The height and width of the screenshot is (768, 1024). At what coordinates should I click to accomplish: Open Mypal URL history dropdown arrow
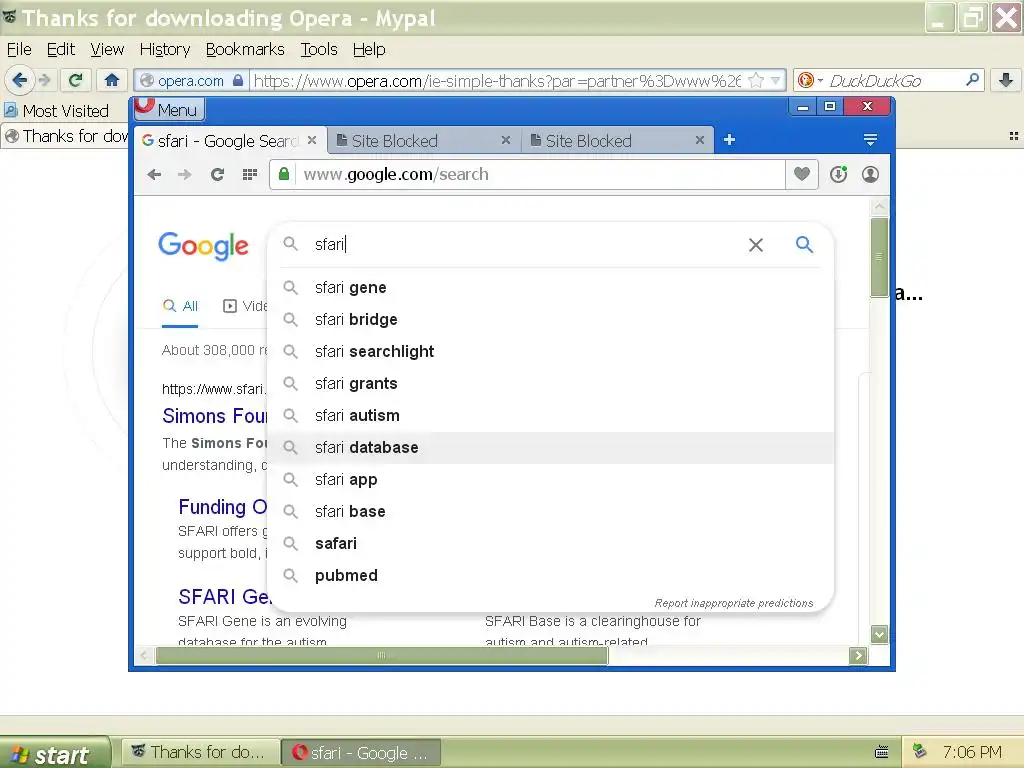click(x=775, y=81)
